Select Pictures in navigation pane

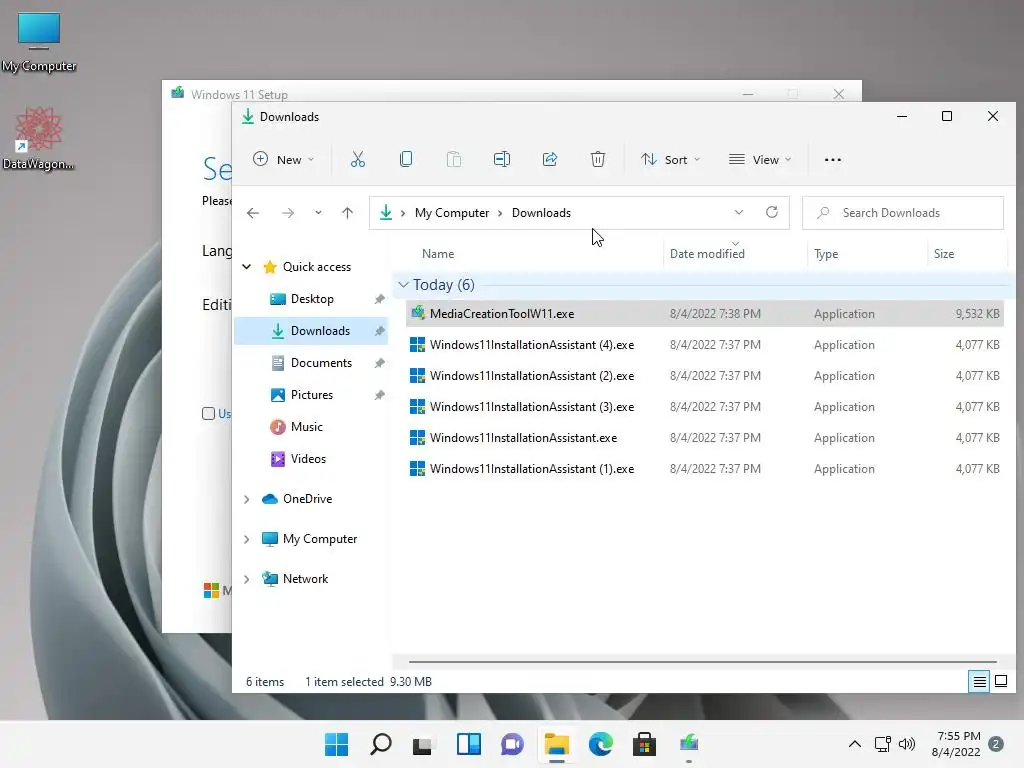pos(312,395)
